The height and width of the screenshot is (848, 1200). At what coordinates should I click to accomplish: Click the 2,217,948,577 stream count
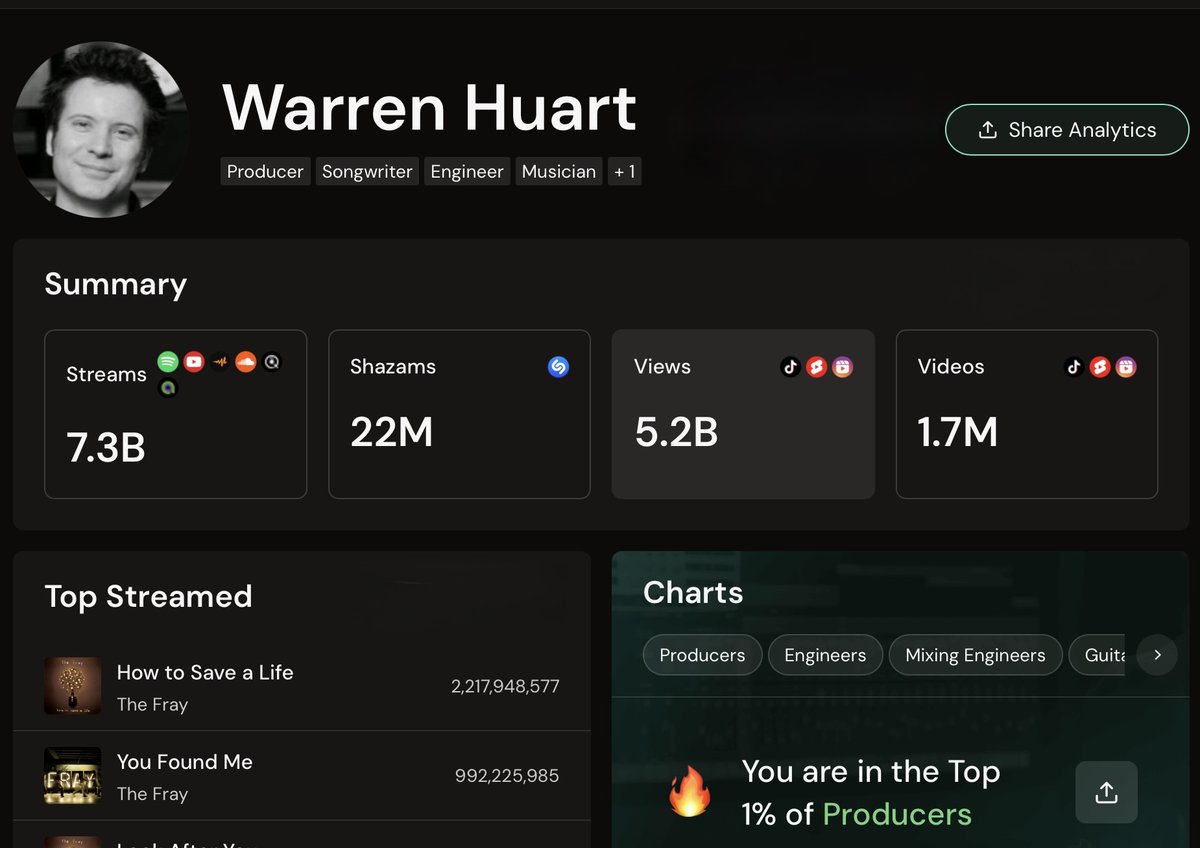(x=505, y=686)
